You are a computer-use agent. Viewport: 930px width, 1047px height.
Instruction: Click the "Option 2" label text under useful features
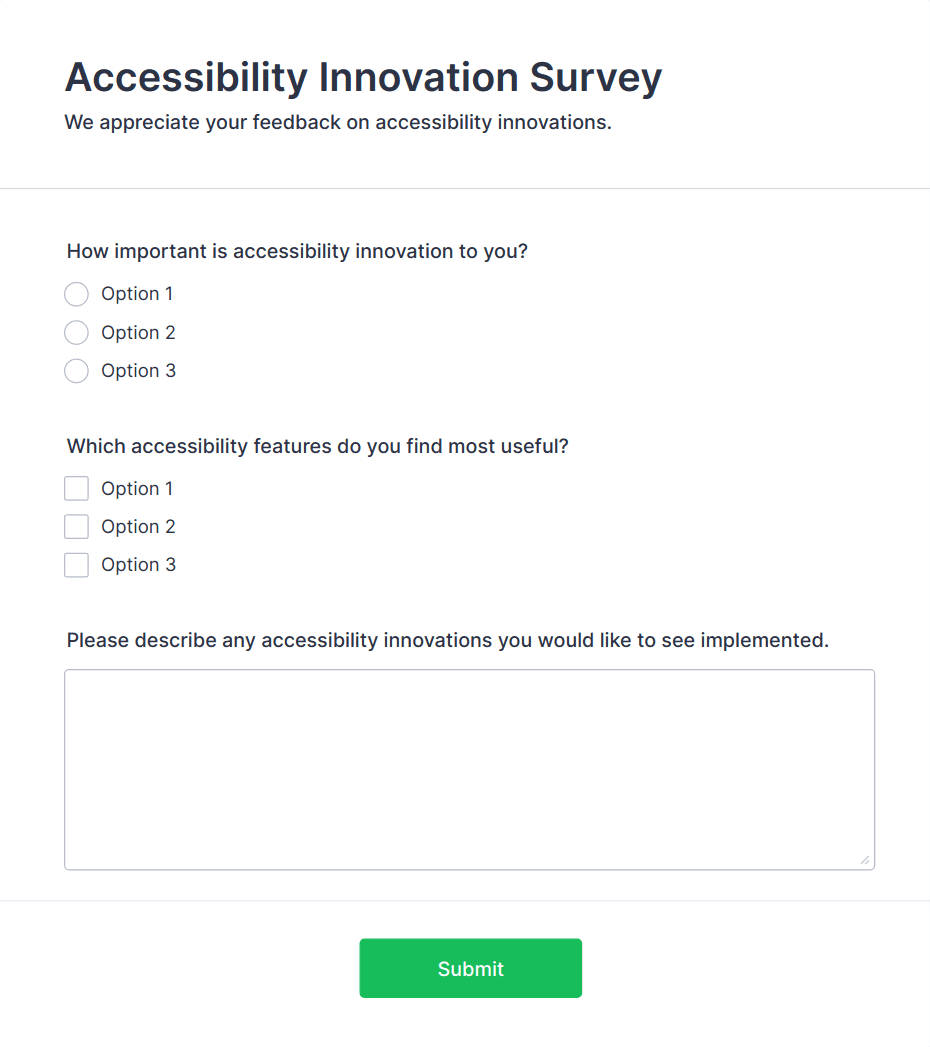(138, 527)
